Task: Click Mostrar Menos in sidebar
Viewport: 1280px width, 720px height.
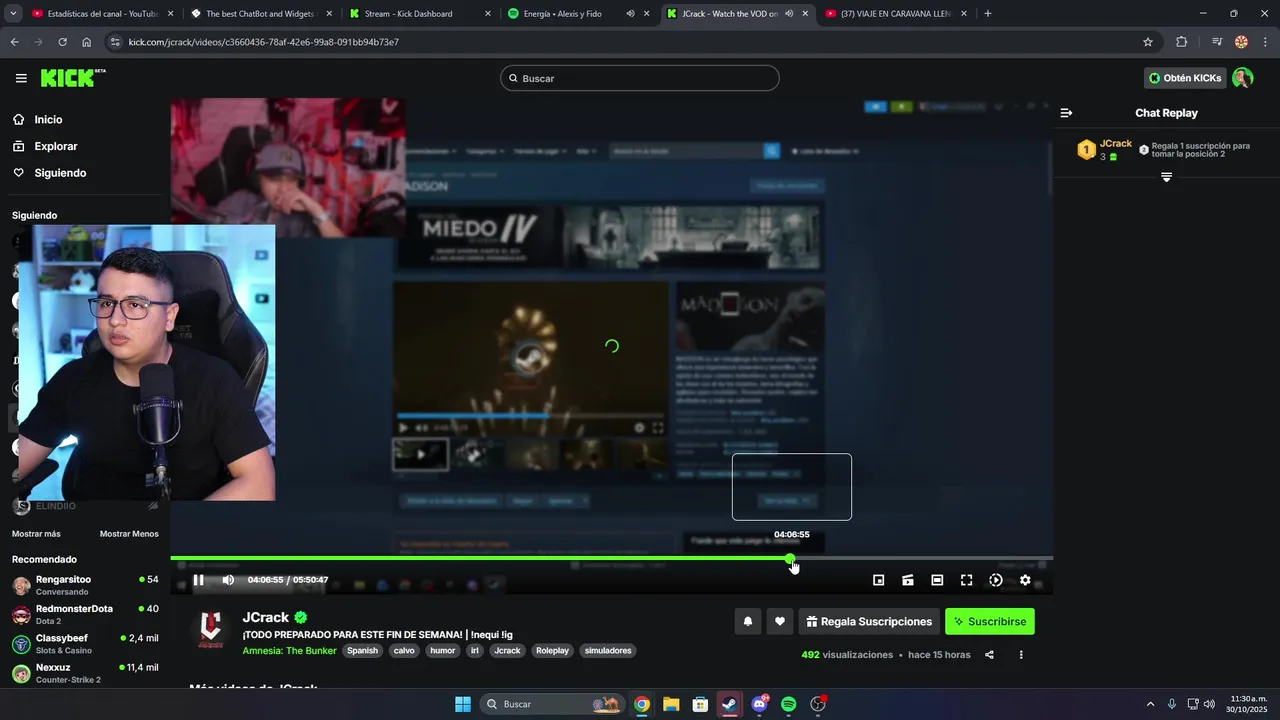Action: coord(129,534)
